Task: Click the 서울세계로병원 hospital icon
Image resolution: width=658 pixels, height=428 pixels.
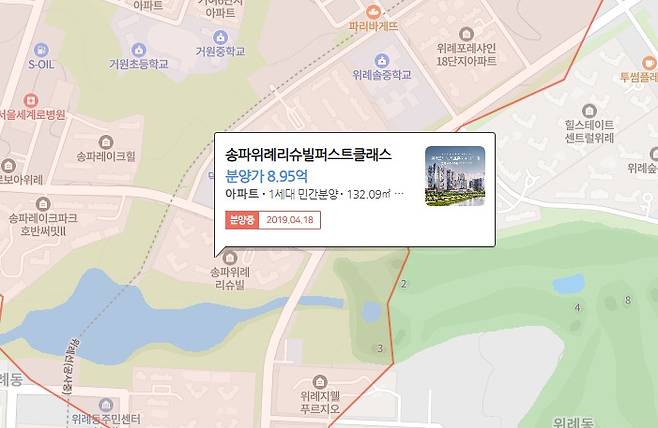Action: point(31,101)
